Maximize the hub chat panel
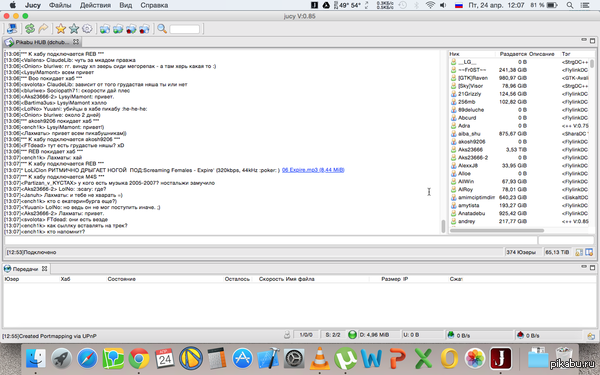 592,41
